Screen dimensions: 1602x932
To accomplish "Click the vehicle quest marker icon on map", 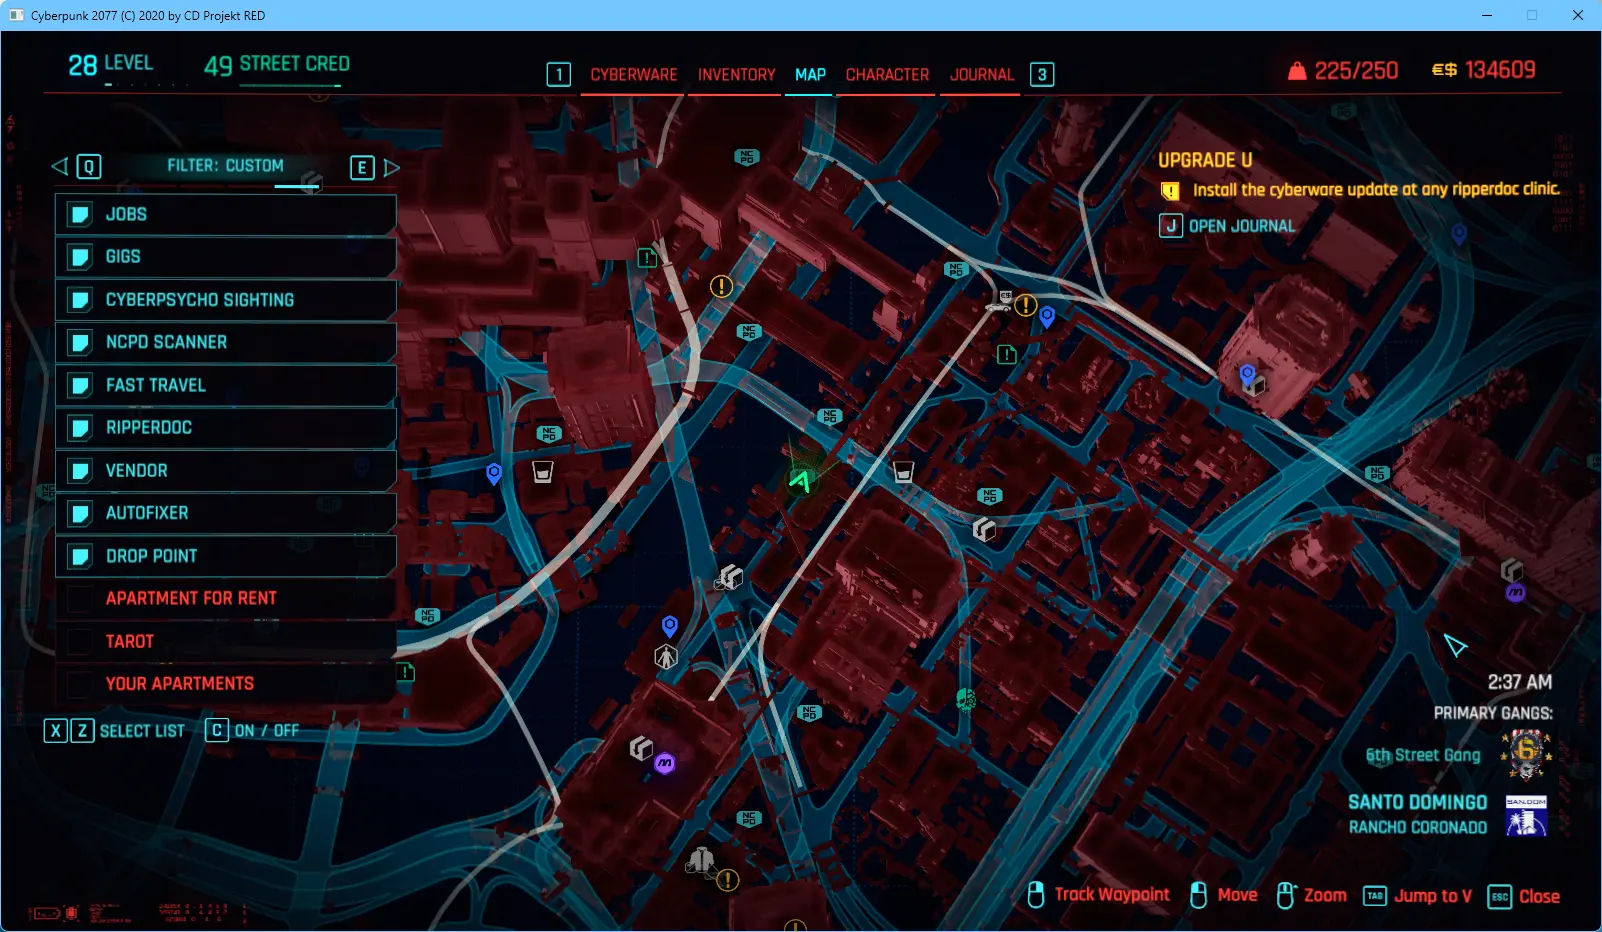I will pyautogui.click(x=1000, y=302).
